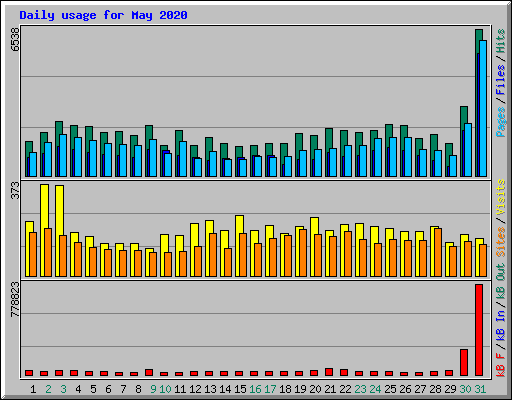Click the 'Daily usage for May 2020' title

point(103,15)
